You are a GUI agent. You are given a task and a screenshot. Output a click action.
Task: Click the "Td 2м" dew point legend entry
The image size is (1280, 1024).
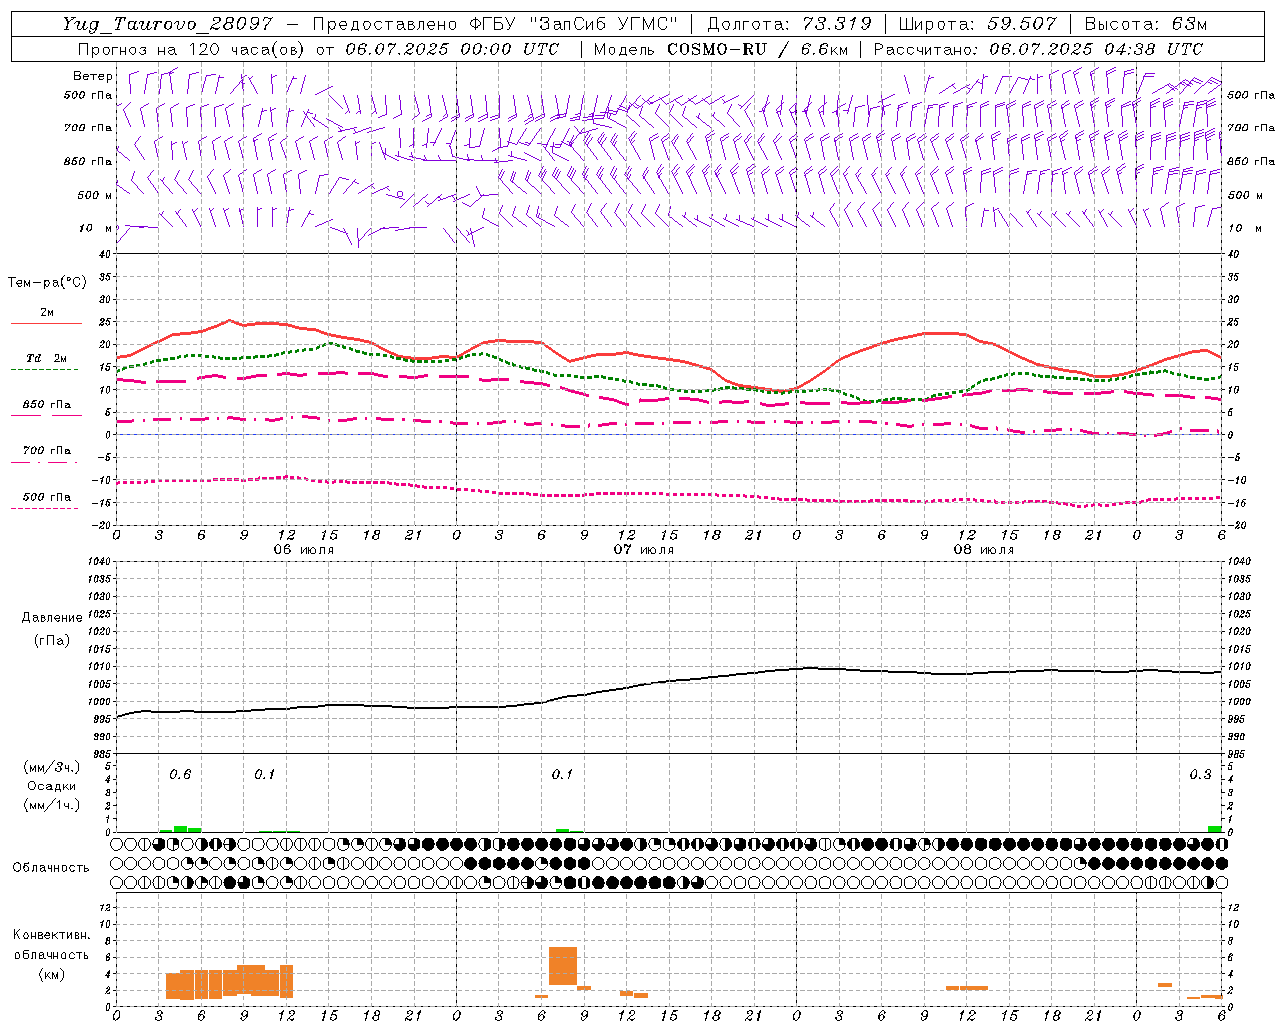click(x=46, y=358)
